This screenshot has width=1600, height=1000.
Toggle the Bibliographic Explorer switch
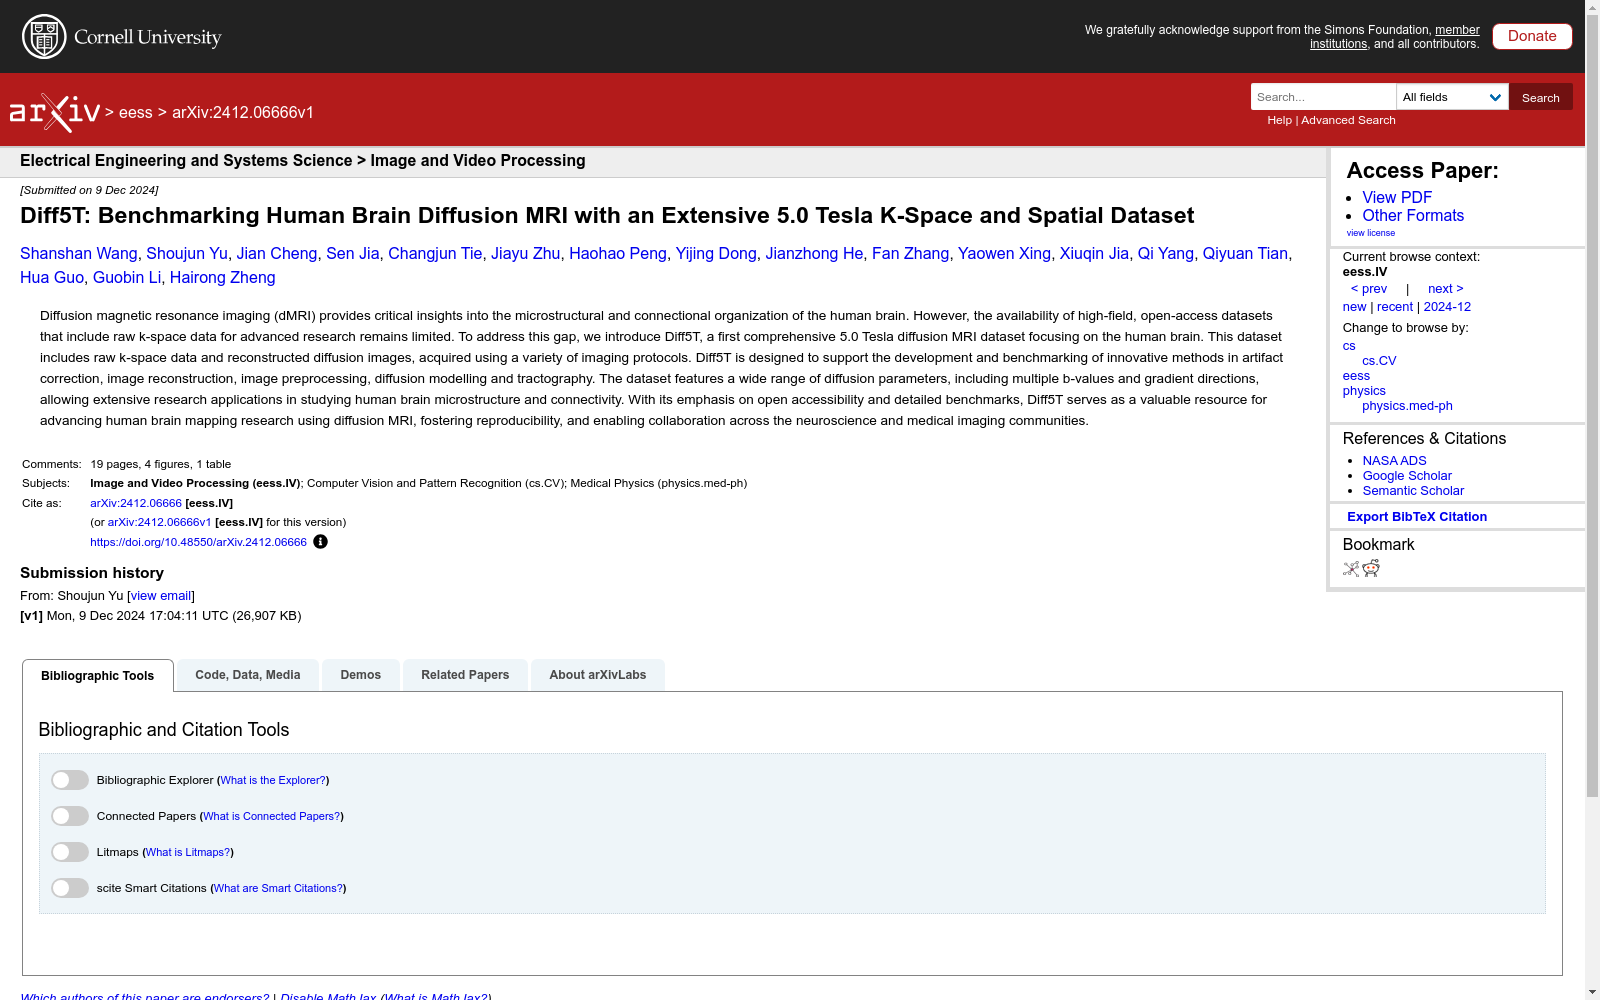click(x=70, y=780)
